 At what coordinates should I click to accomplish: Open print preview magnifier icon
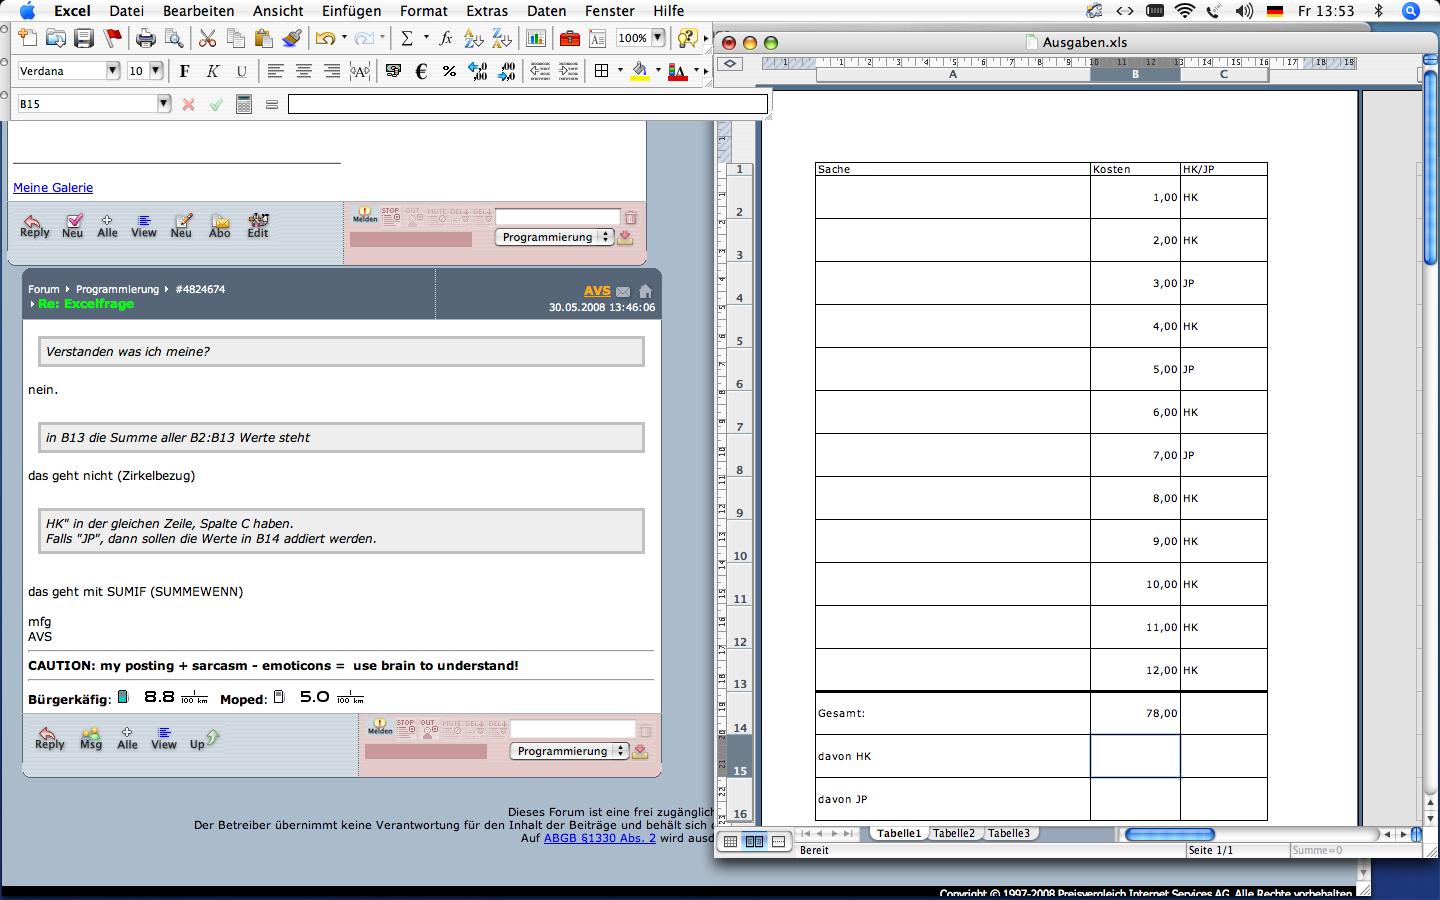174,38
